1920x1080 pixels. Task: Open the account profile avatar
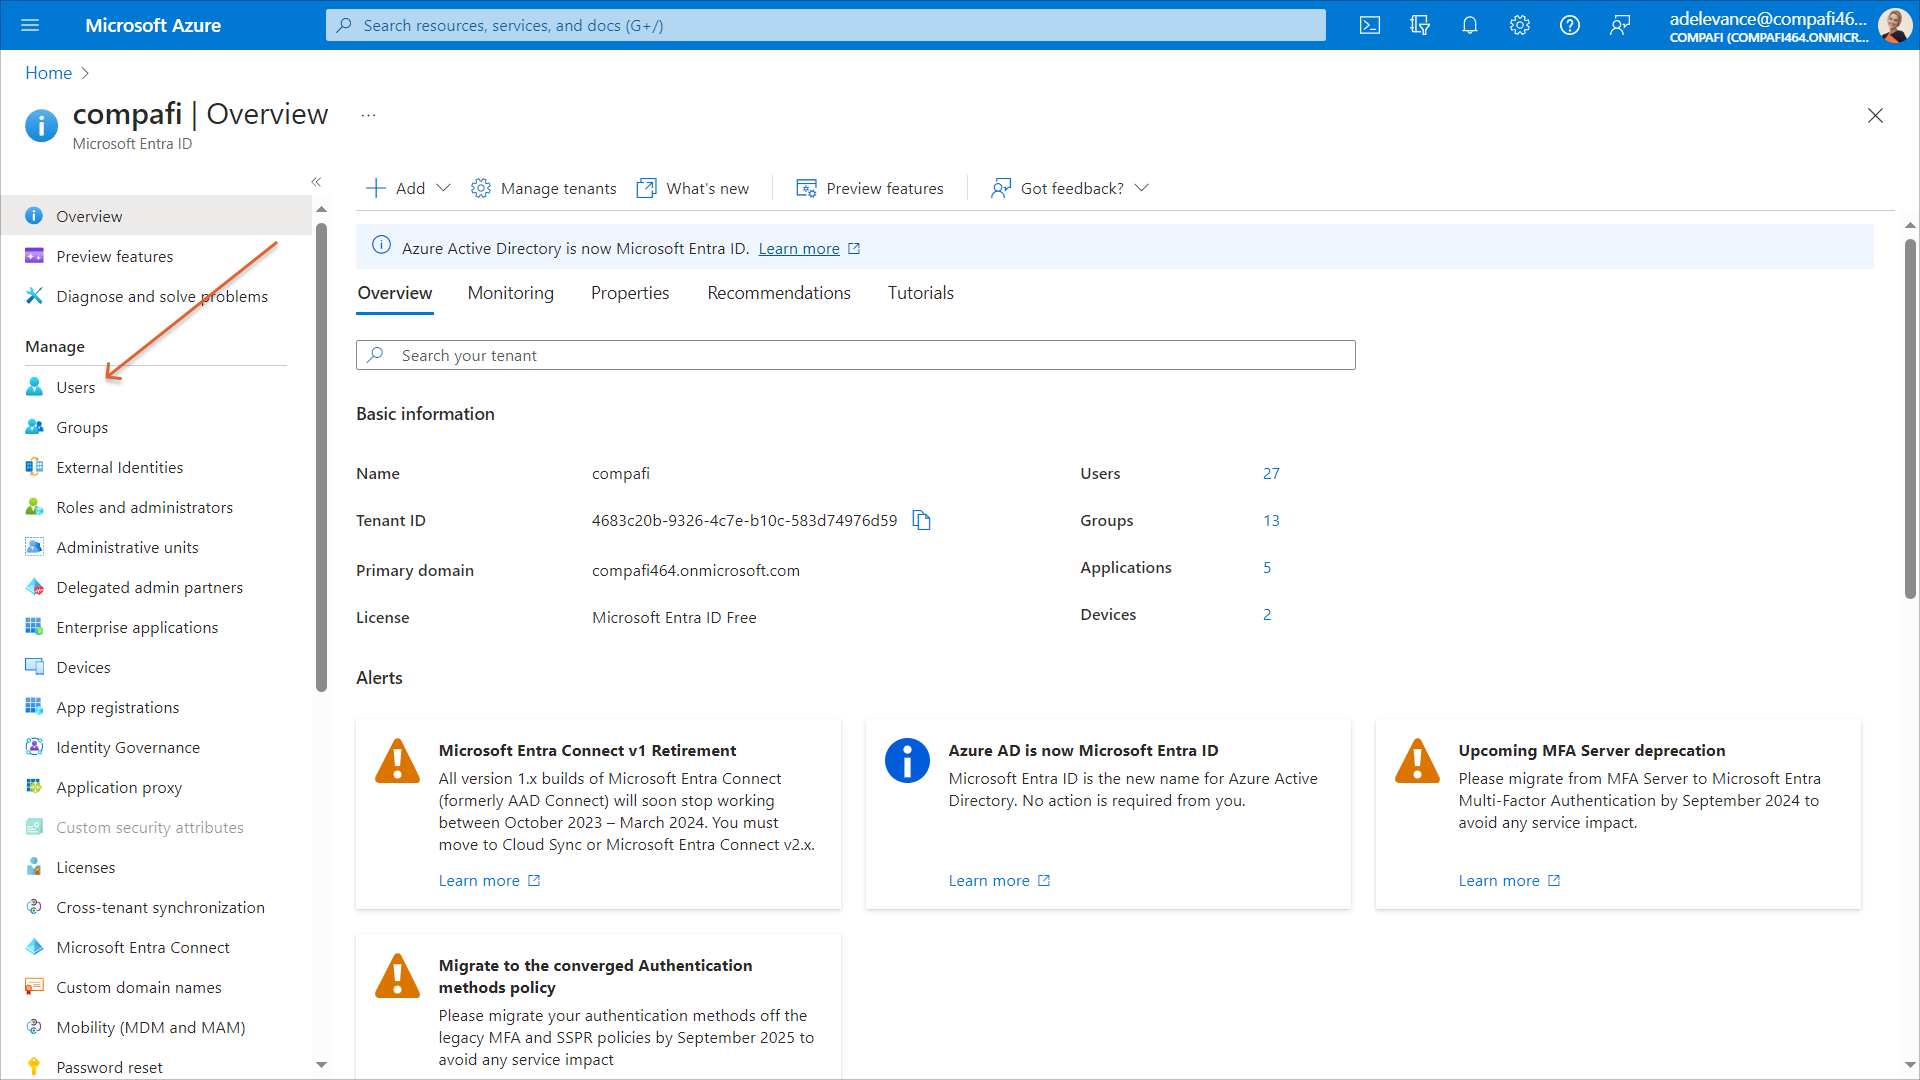tap(1893, 25)
